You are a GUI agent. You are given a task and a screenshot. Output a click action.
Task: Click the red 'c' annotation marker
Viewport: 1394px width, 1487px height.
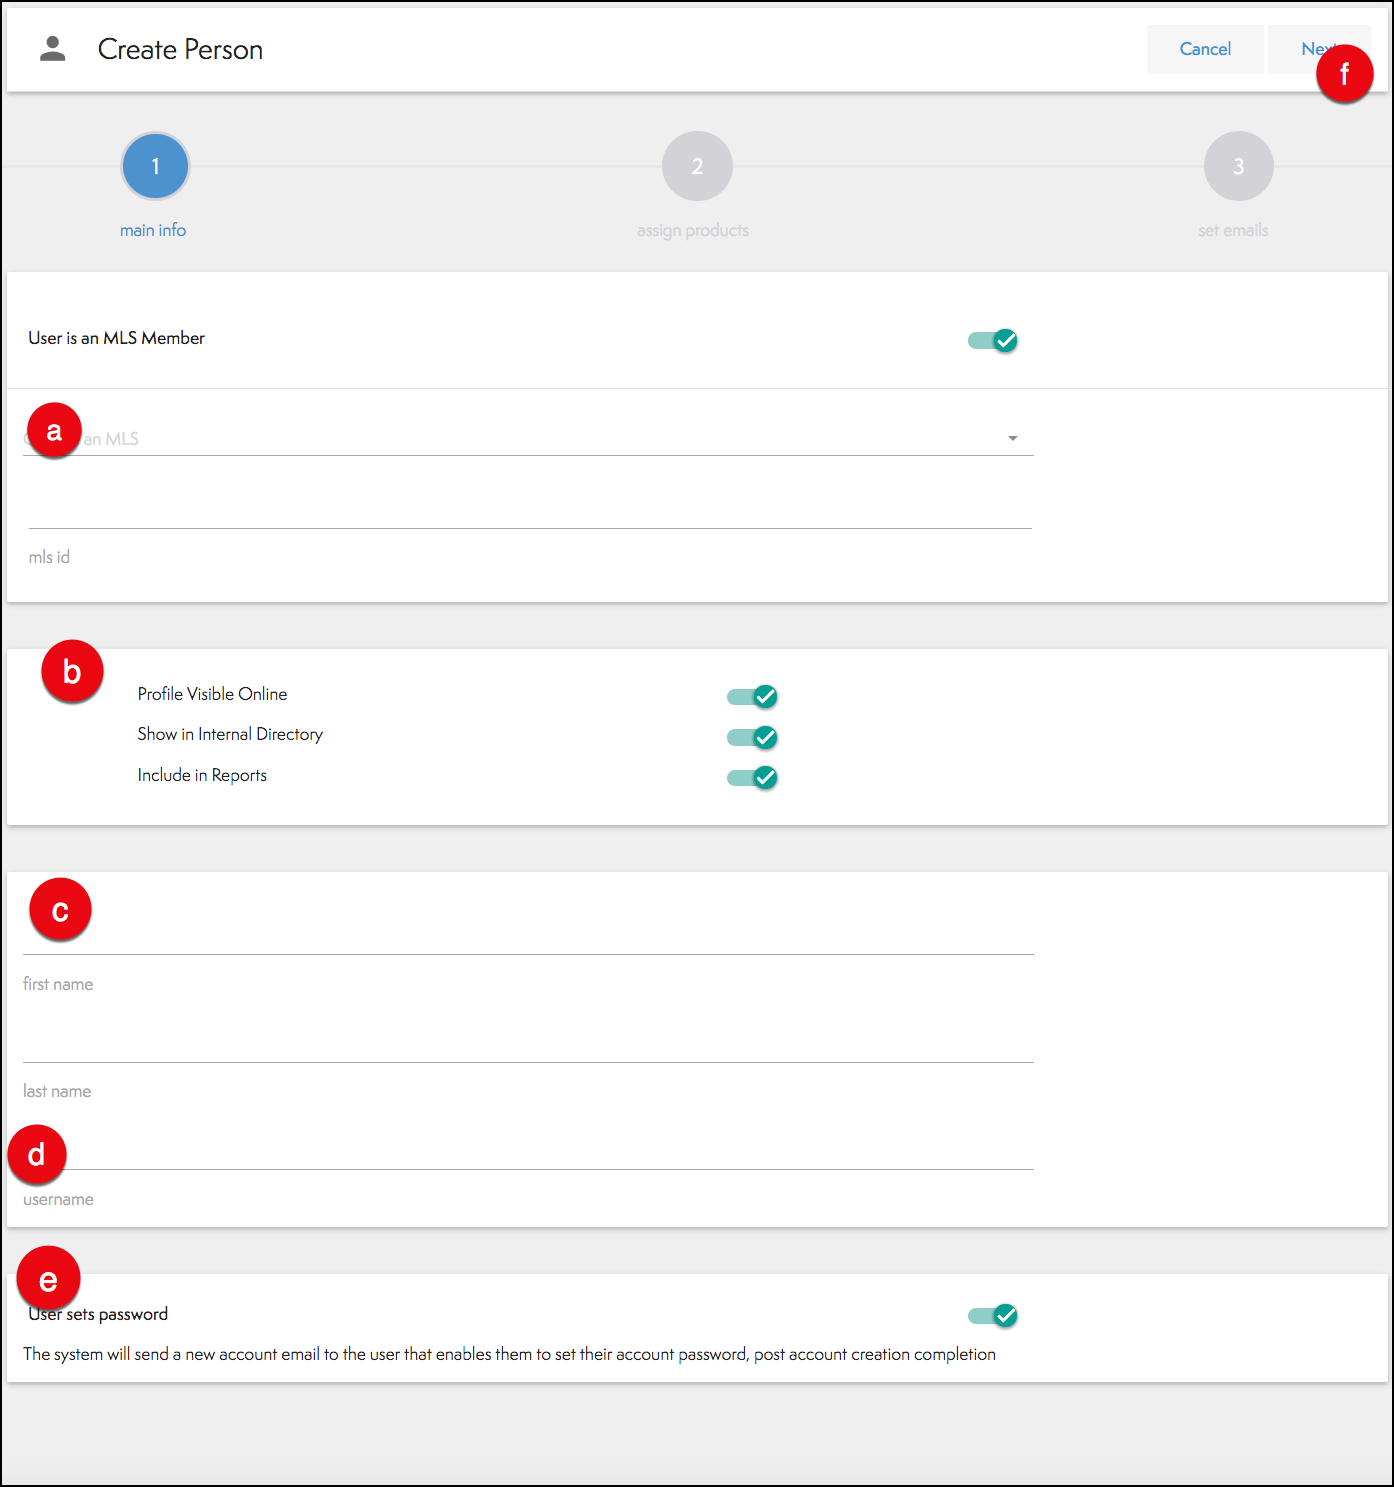[x=60, y=910]
